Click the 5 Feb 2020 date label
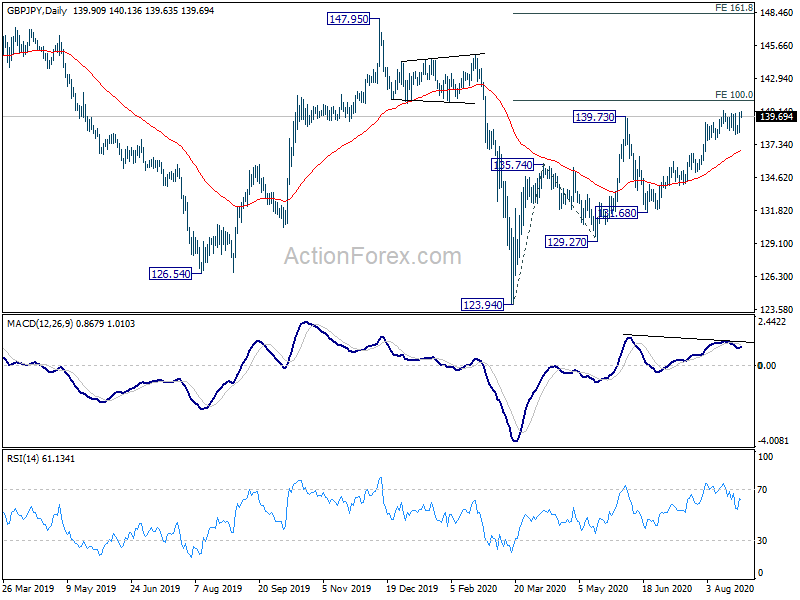 tap(474, 588)
